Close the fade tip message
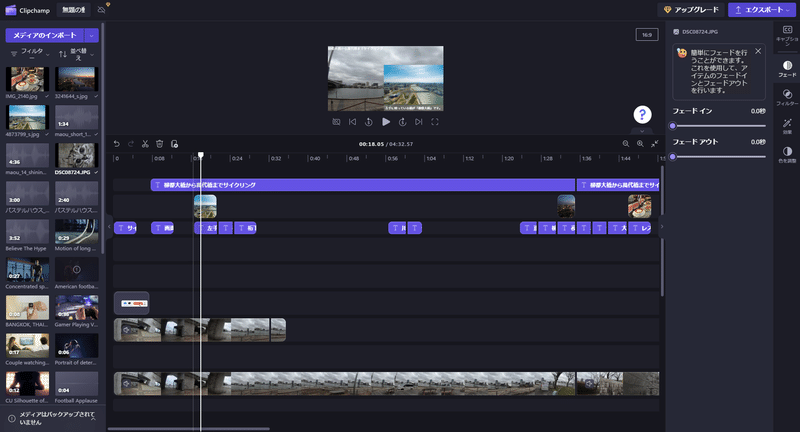This screenshot has height=432, width=800. pos(758,51)
